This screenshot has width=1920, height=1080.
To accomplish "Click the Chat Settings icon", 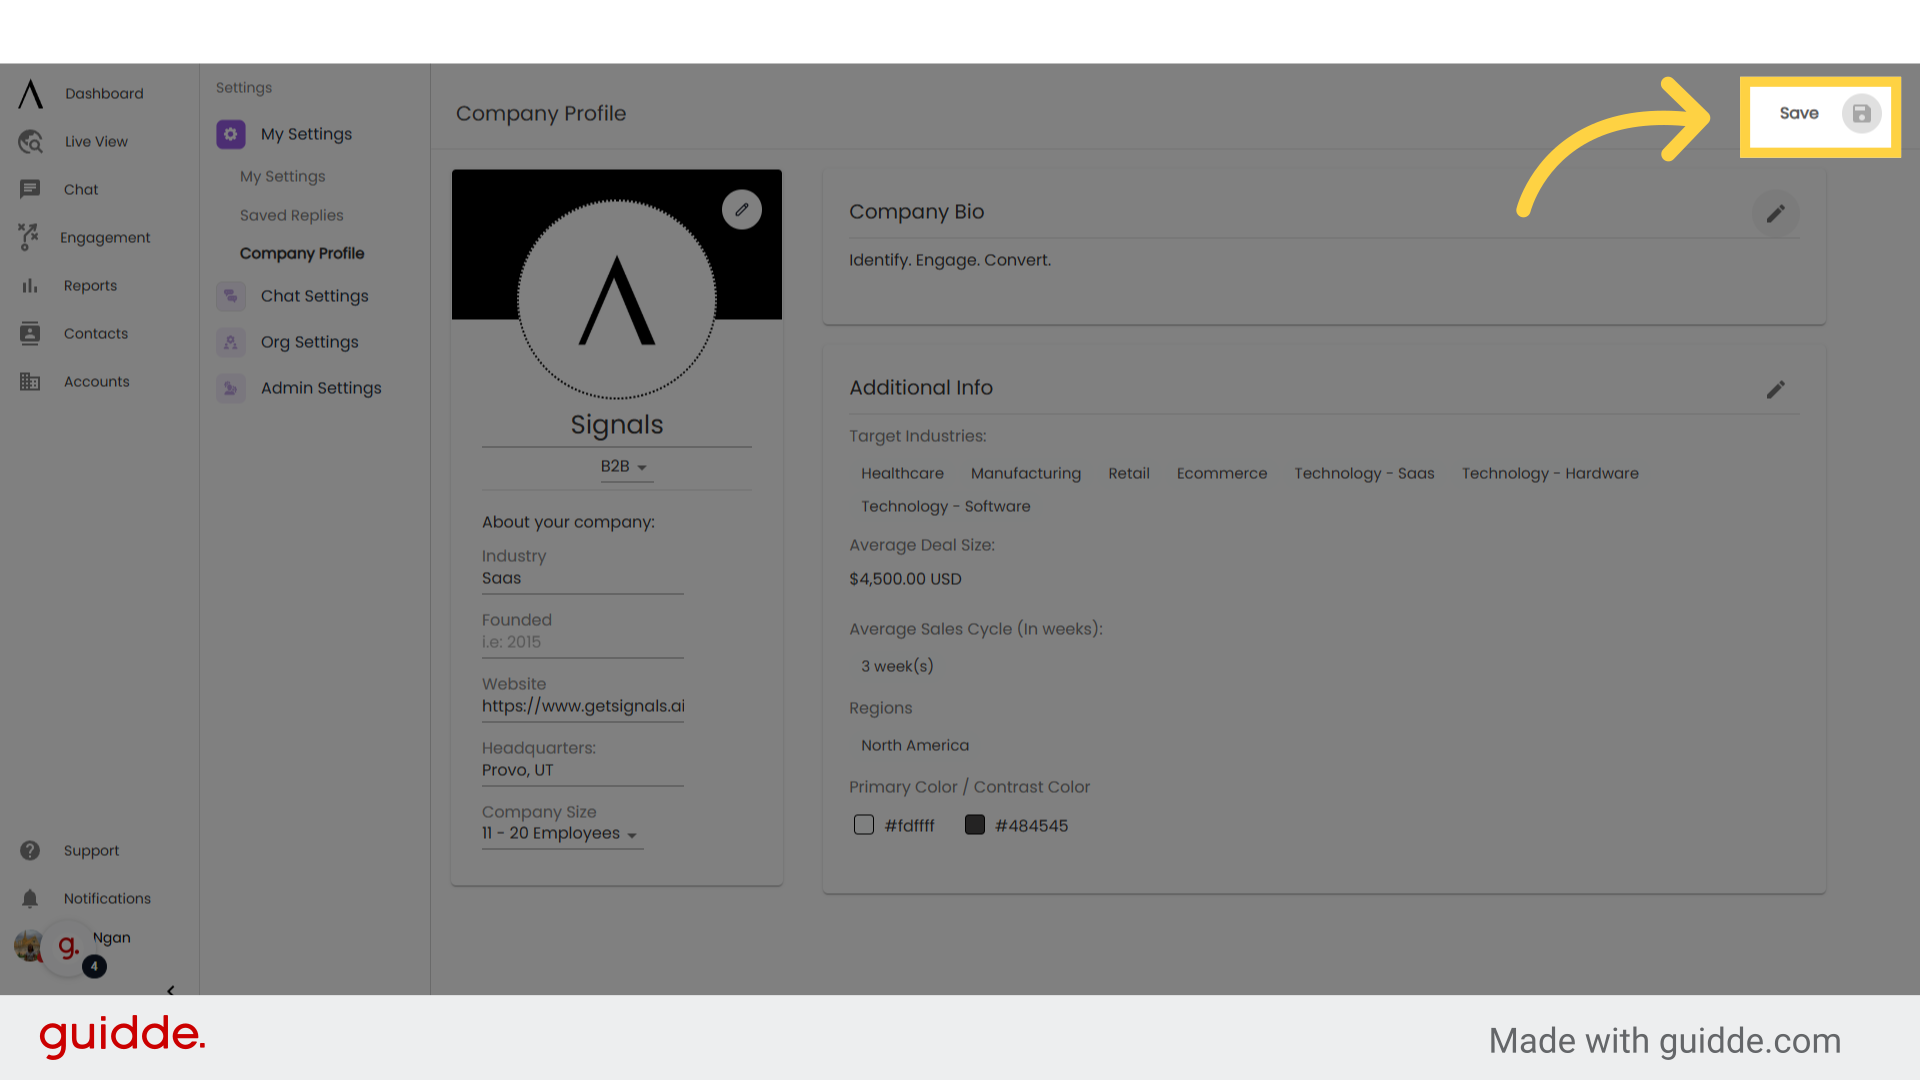I will pos(231,296).
